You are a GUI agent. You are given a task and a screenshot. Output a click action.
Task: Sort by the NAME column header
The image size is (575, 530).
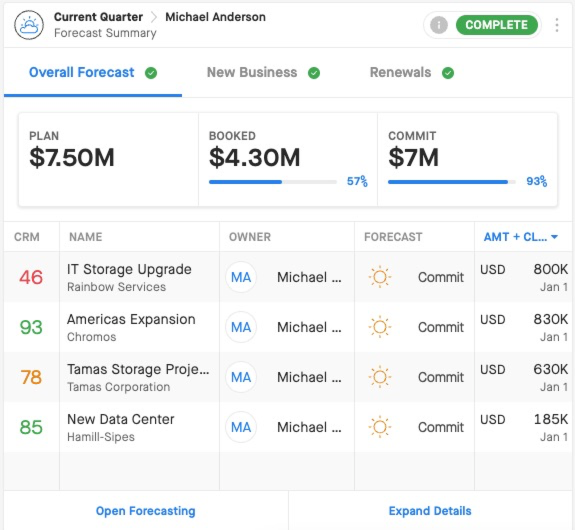[x=85, y=237]
